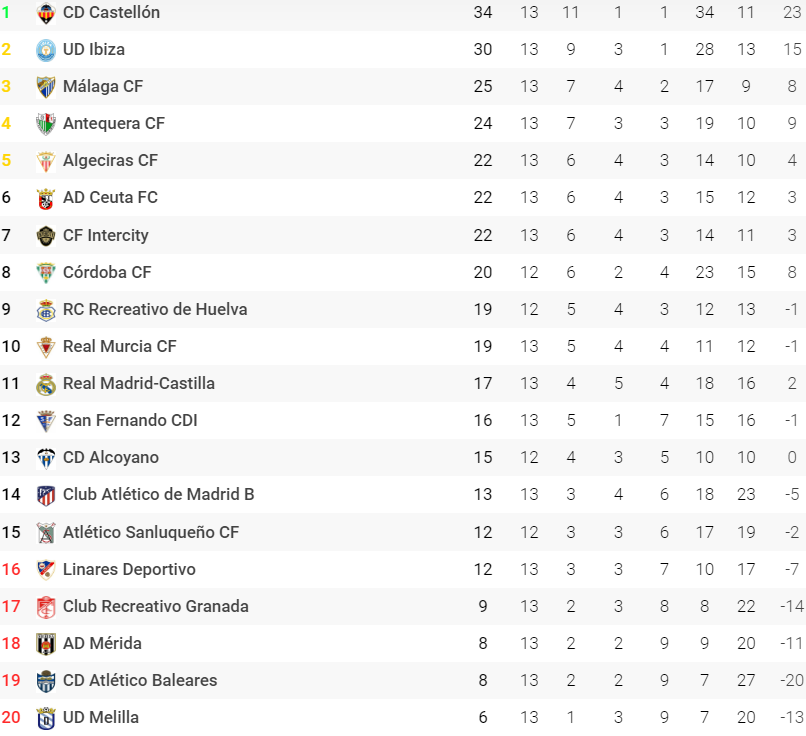Open the Córdoba CF team link

click(107, 272)
